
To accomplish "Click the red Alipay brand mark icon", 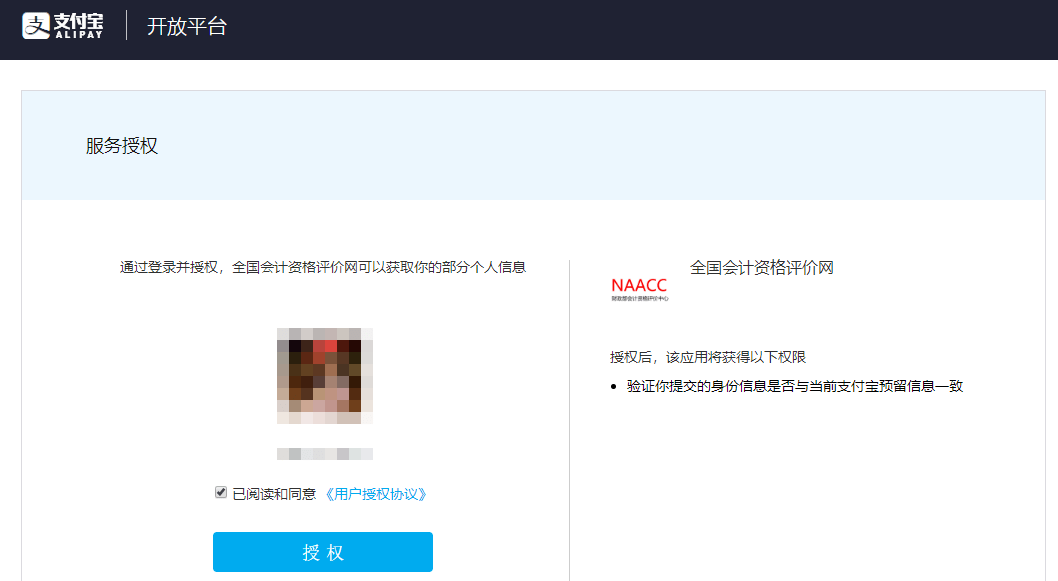I will [36, 27].
